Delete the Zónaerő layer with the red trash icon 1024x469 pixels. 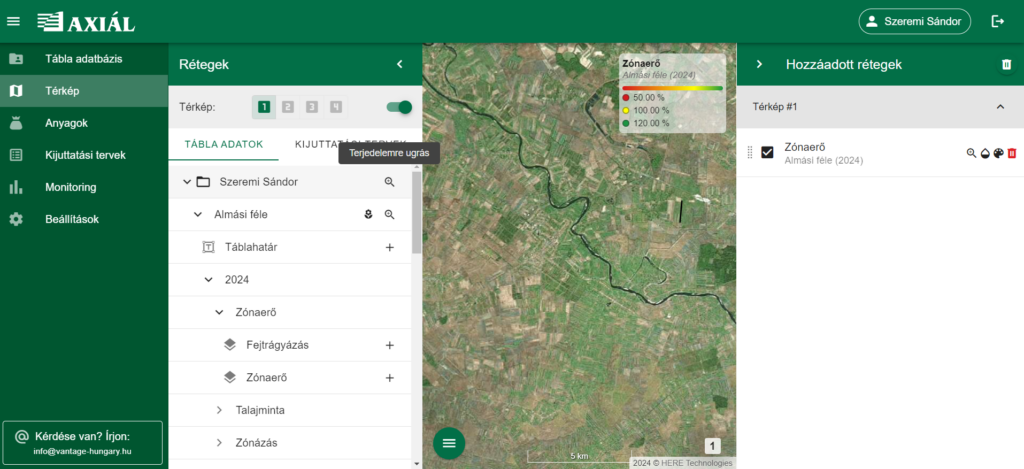point(1011,153)
